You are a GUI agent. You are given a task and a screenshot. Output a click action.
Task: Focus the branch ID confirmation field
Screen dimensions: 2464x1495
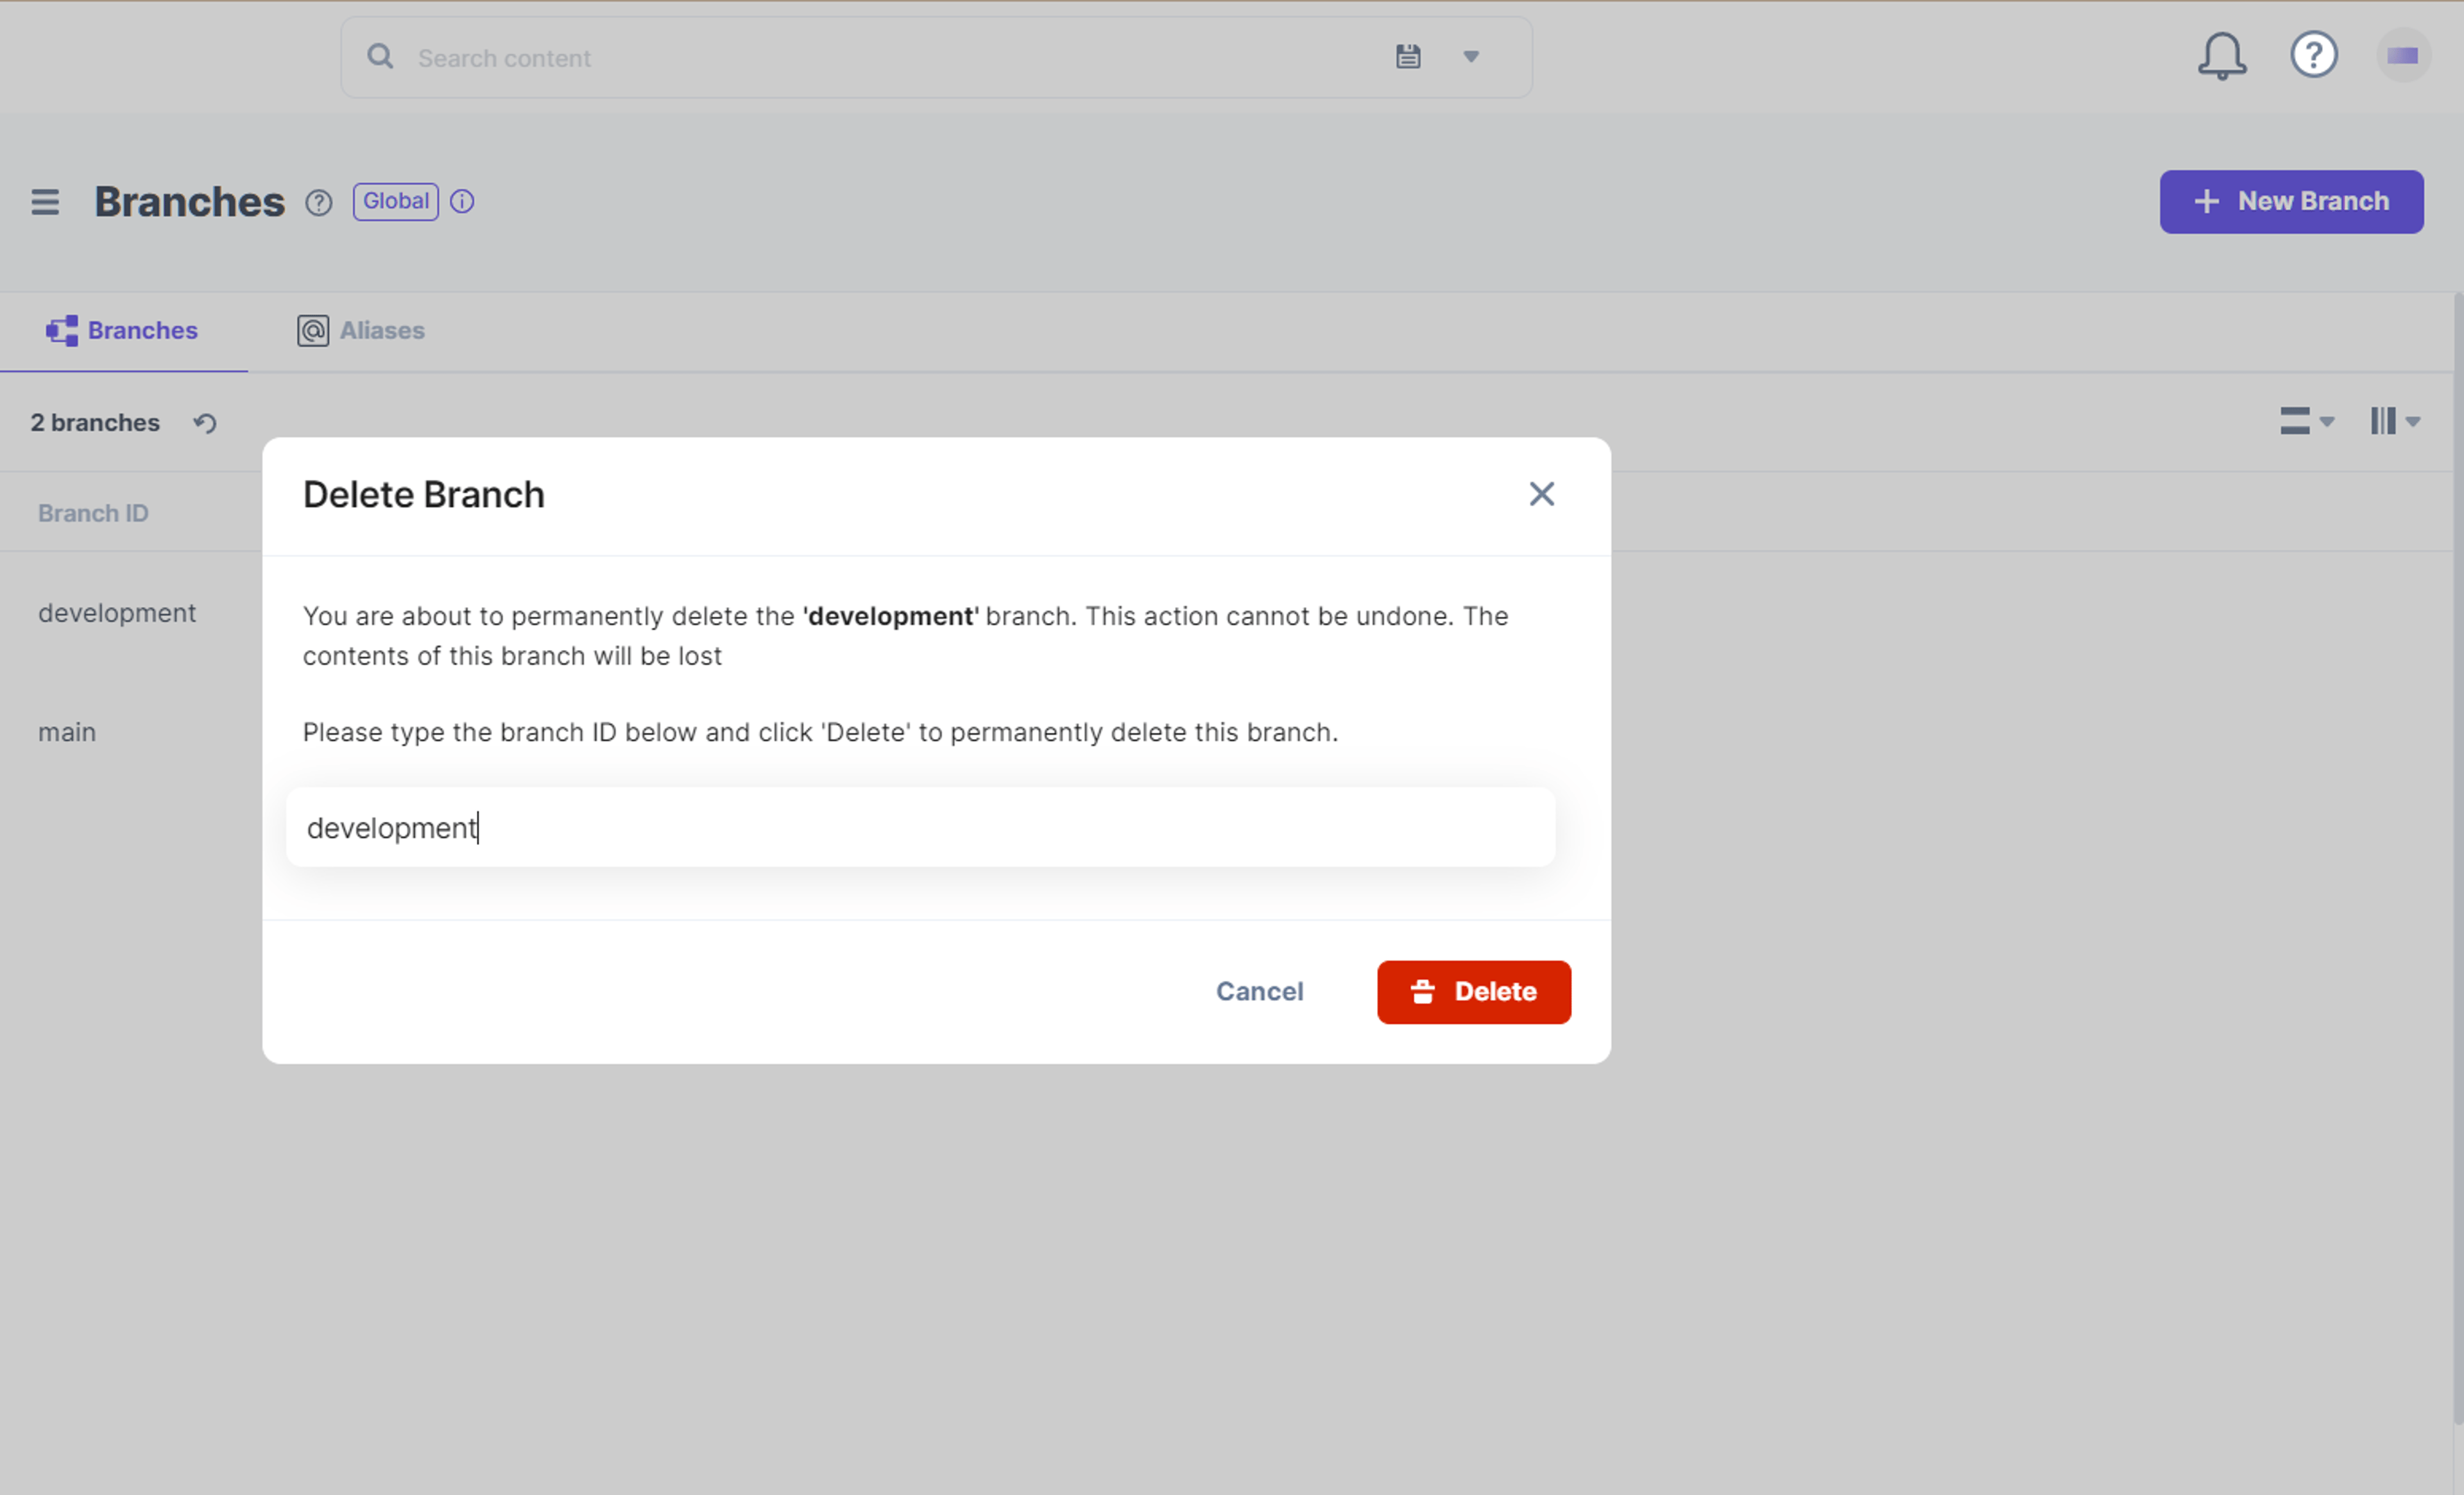click(x=920, y=828)
